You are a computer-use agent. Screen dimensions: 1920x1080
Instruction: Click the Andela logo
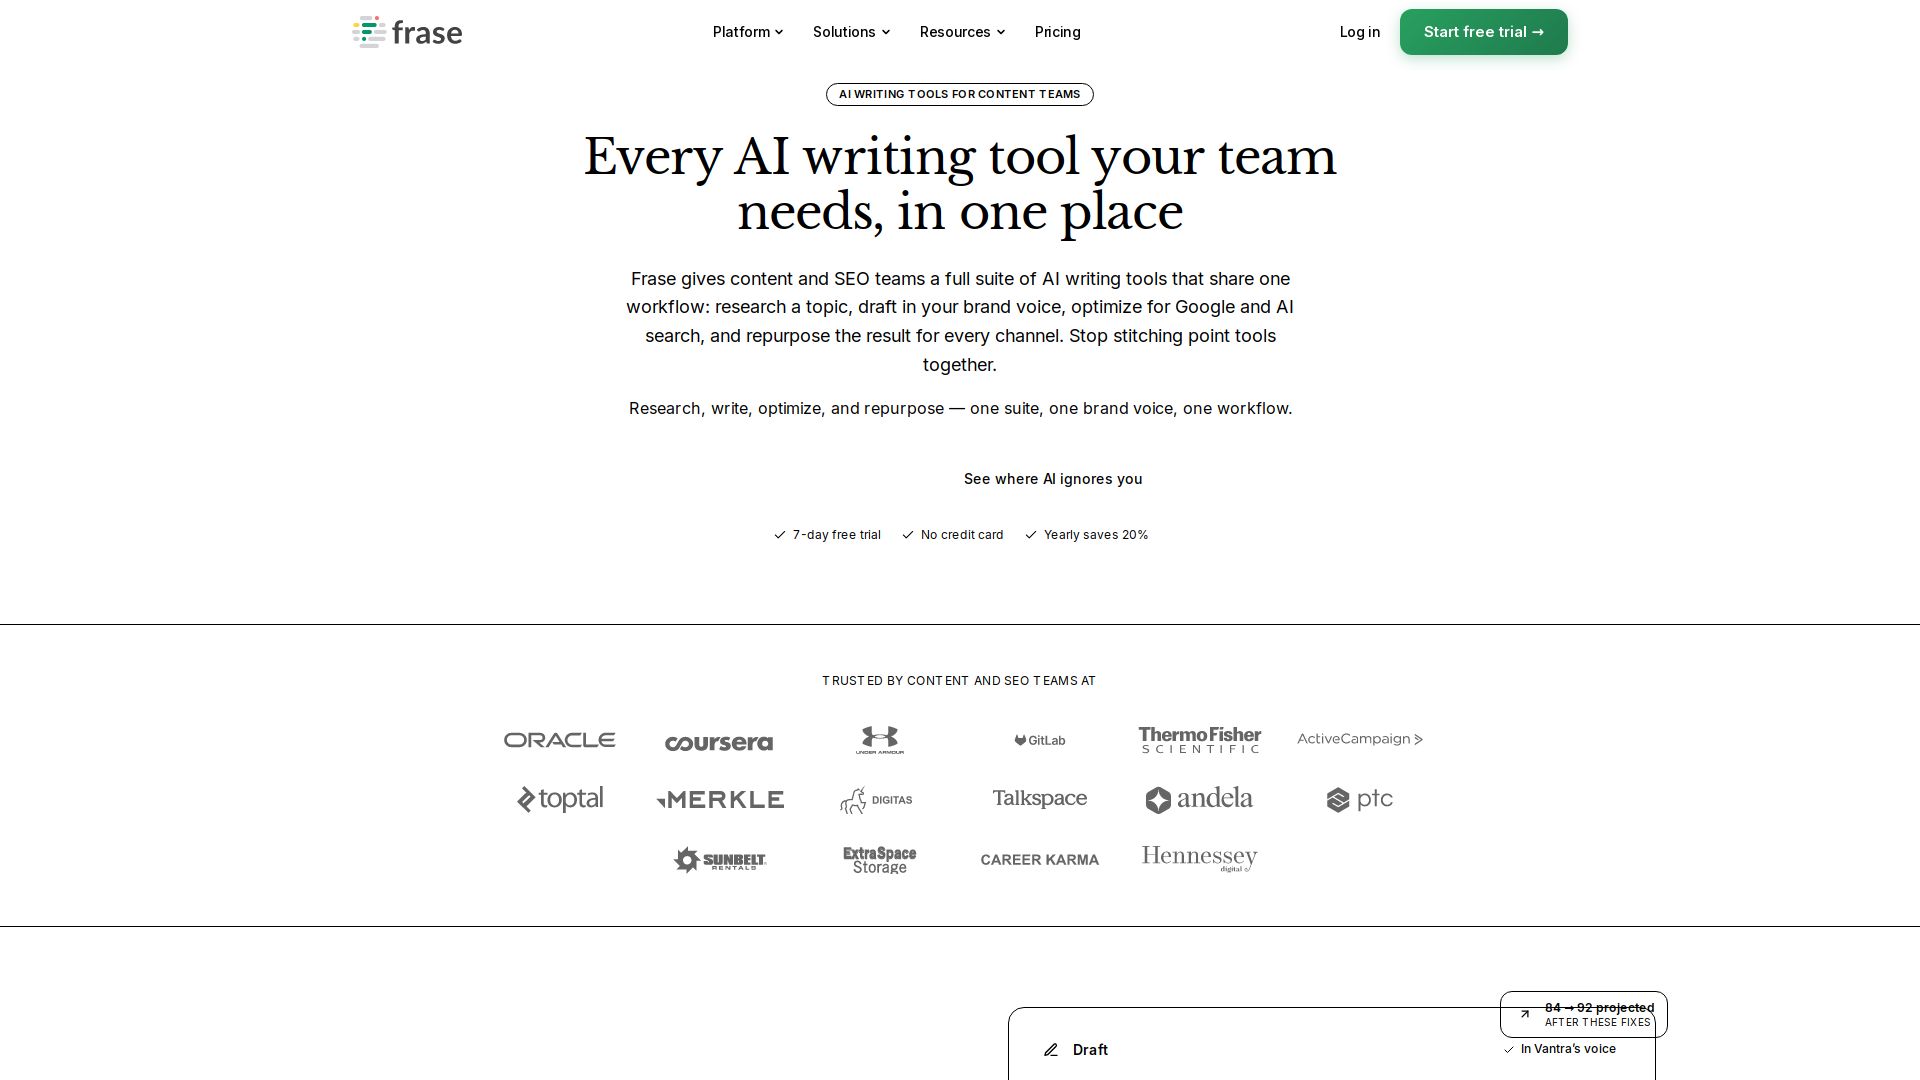1199,799
